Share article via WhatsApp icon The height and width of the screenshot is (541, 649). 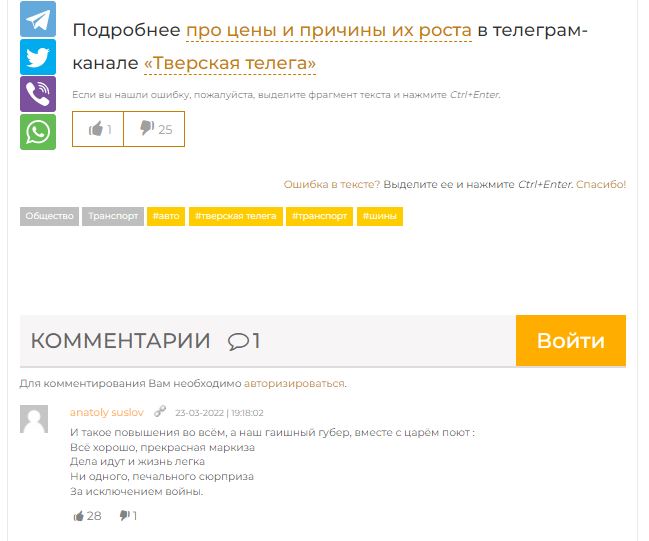click(38, 132)
